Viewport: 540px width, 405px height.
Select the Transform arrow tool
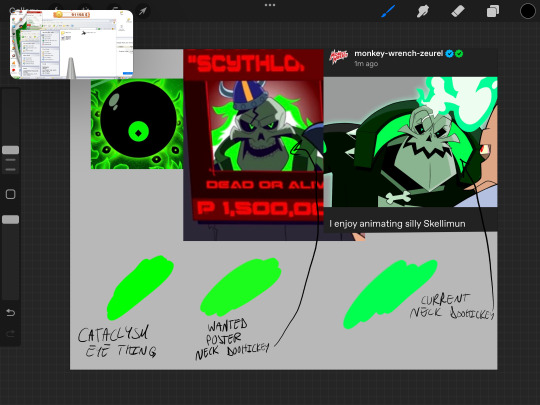[143, 11]
